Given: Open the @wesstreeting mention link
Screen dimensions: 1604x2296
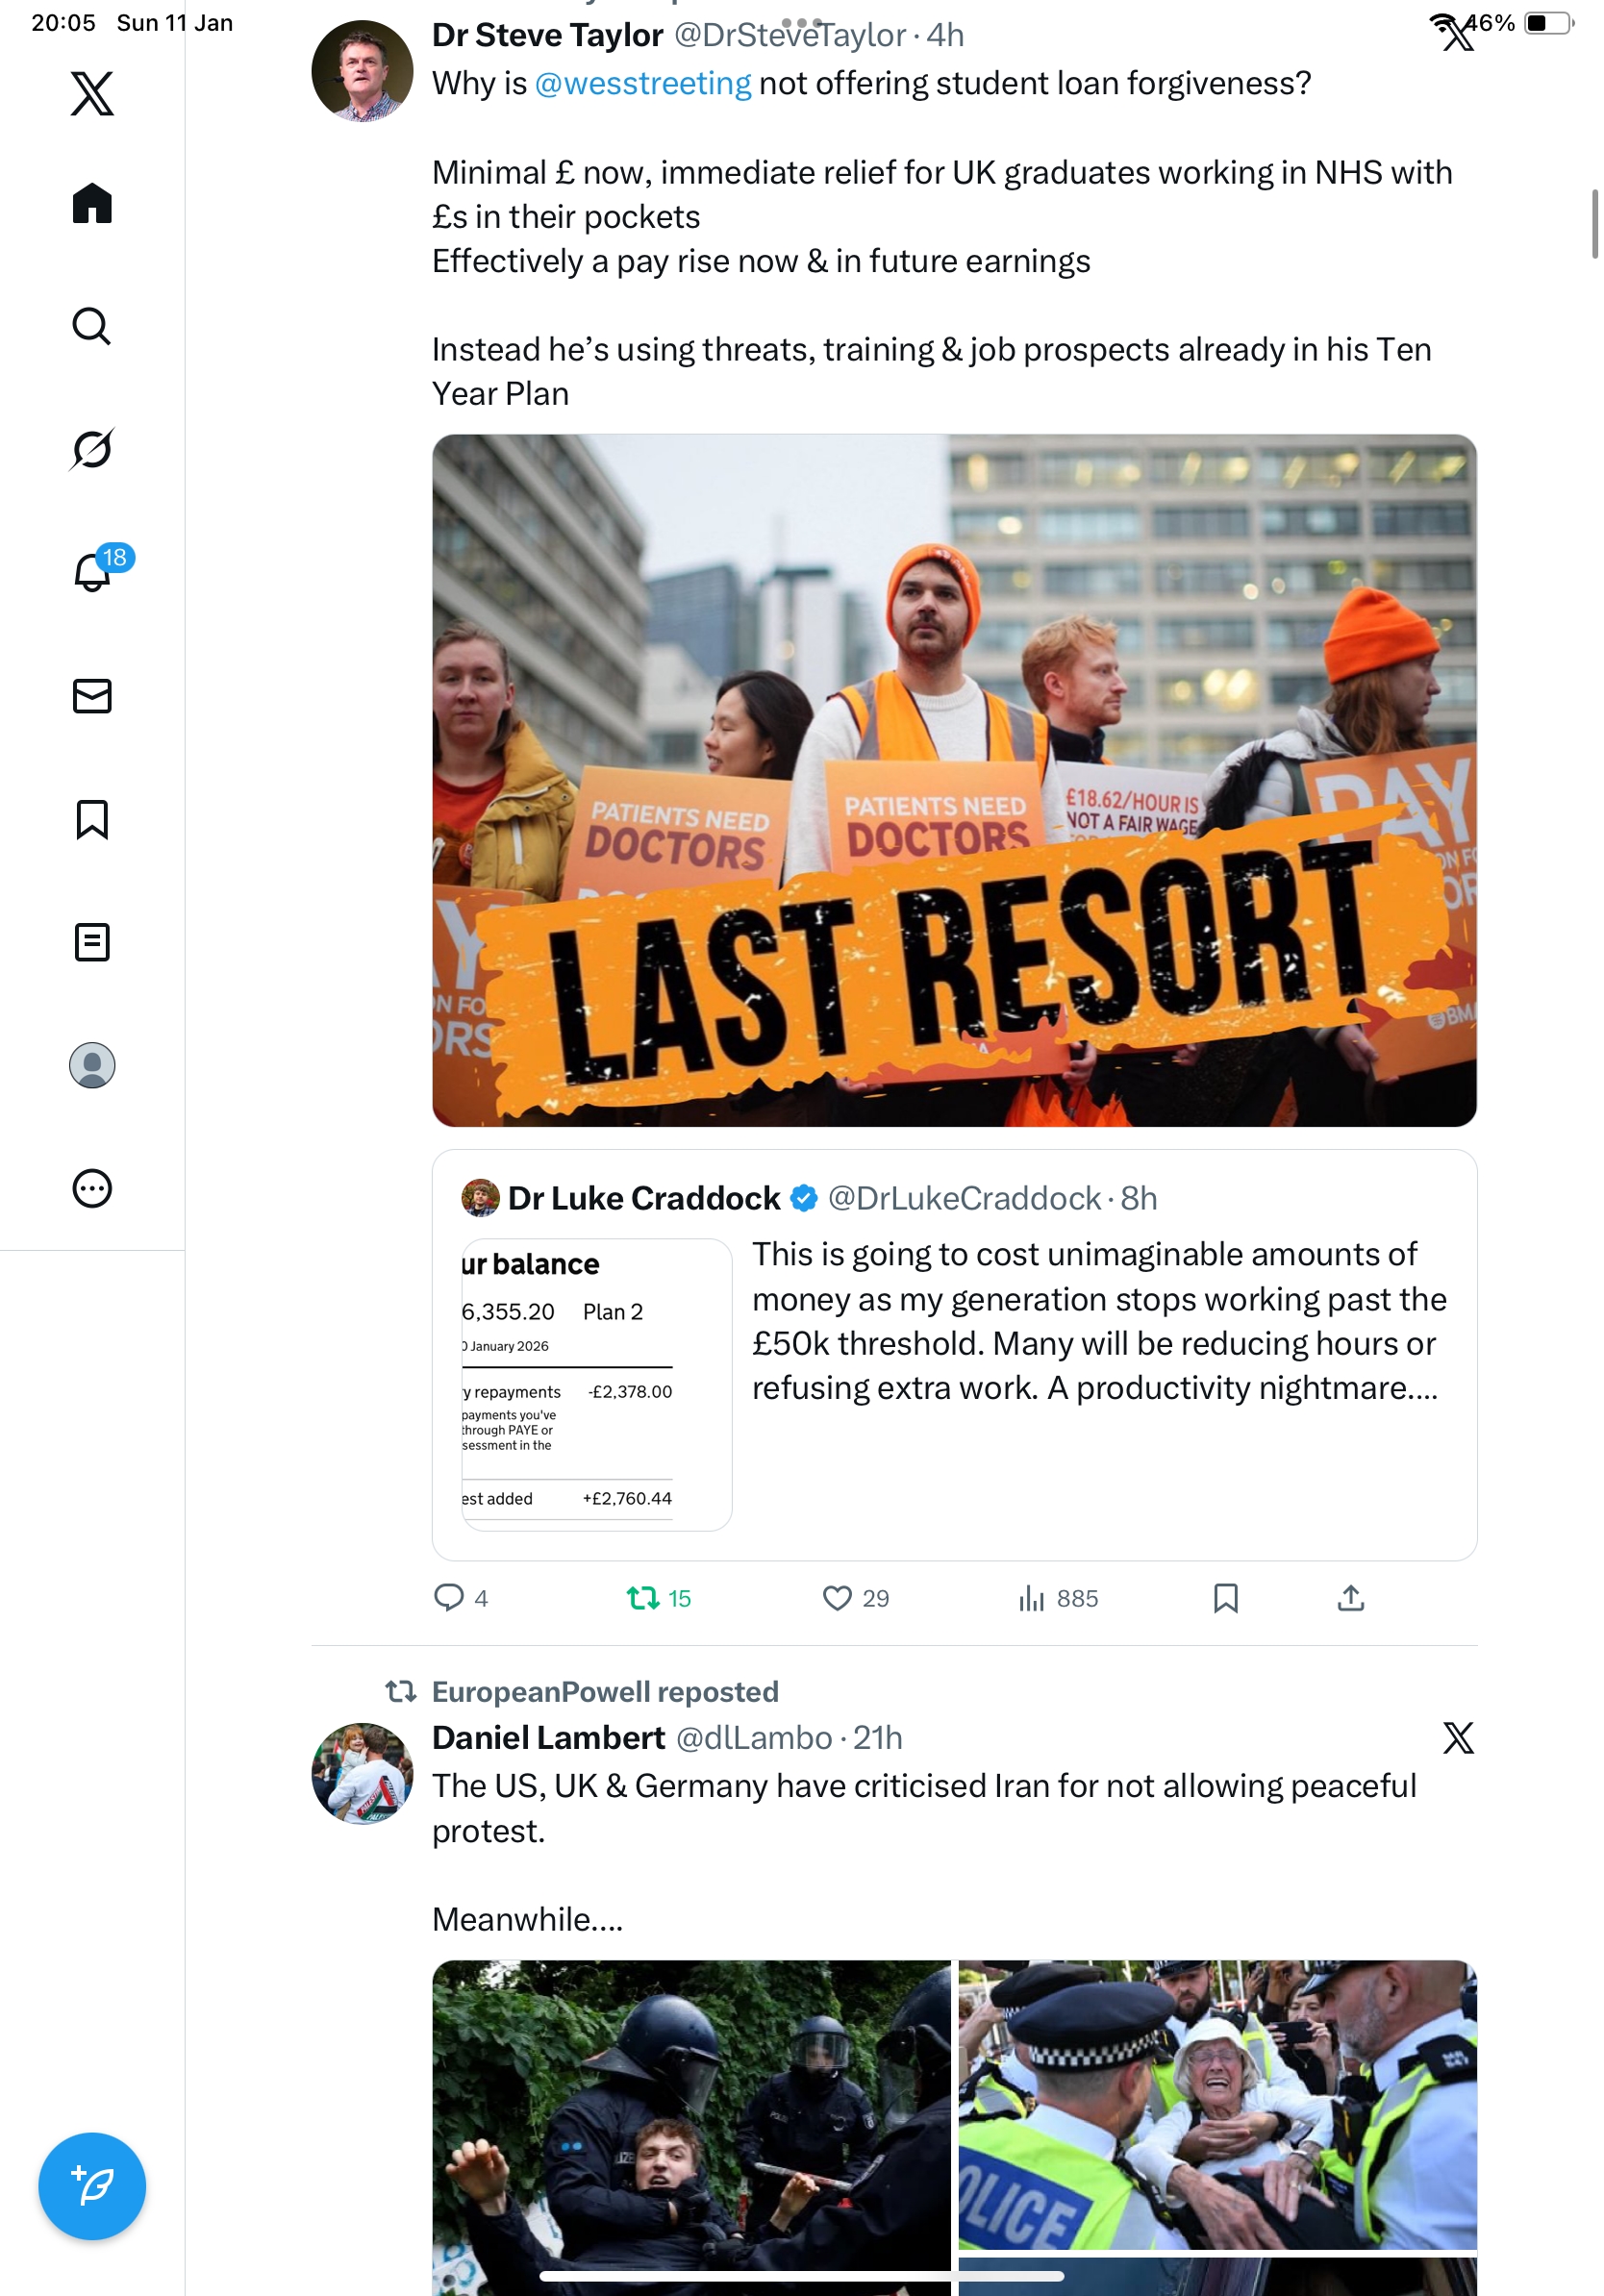Looking at the screenshot, I should 643,83.
